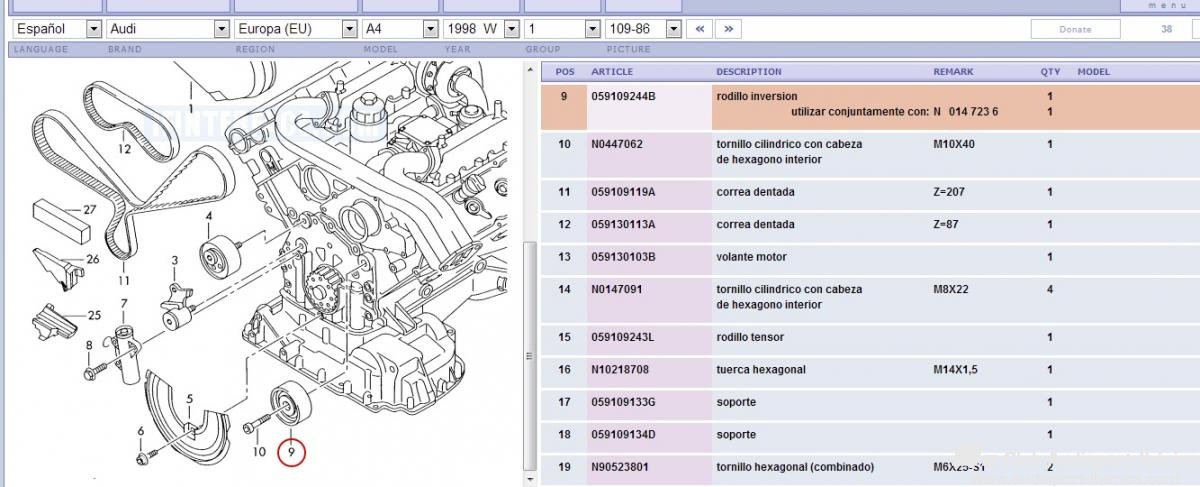1200x487 pixels.
Task: Open the Group dropdown showing 1
Action: pos(563,29)
